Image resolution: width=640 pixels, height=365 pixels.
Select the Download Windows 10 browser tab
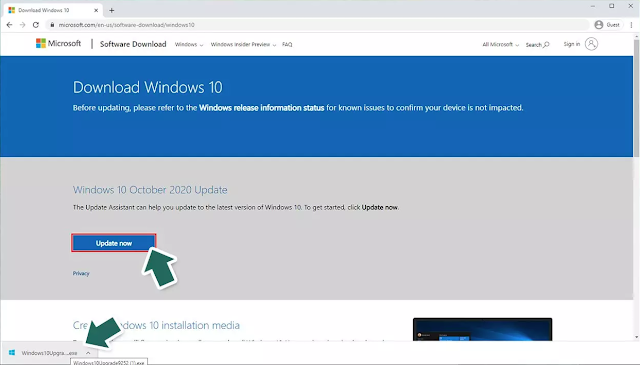tap(52, 10)
